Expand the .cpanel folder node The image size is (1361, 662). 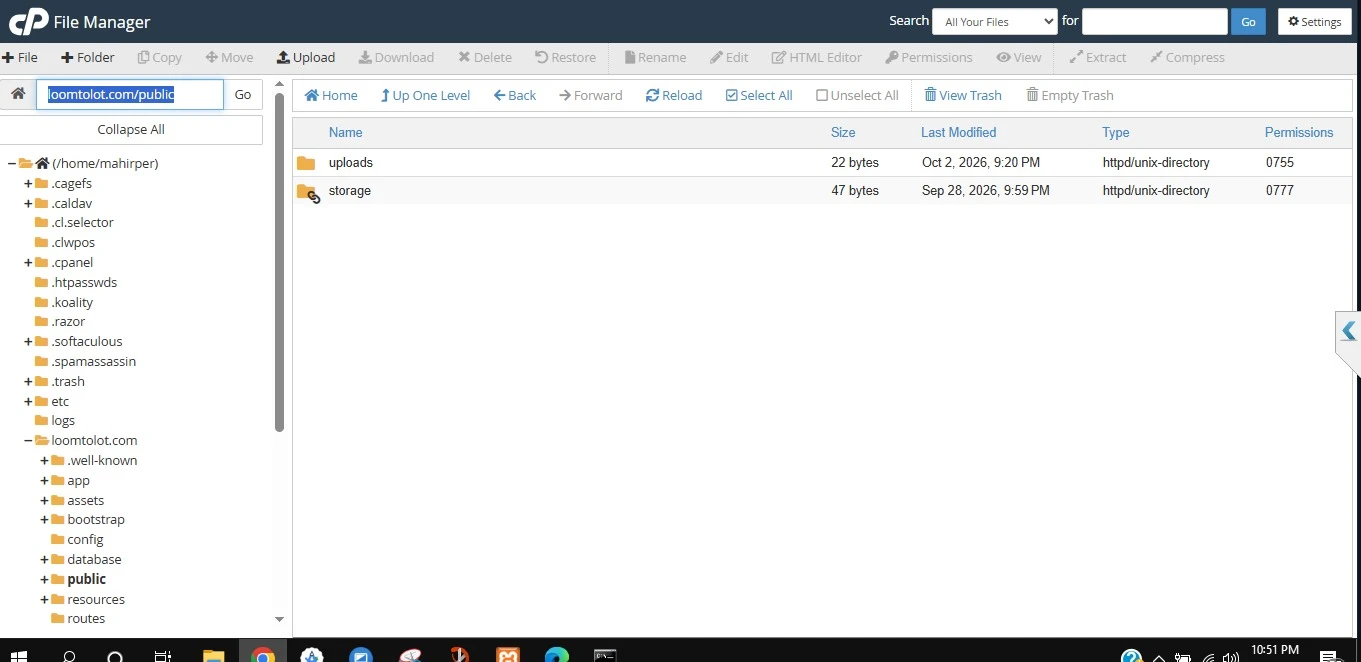(29, 262)
